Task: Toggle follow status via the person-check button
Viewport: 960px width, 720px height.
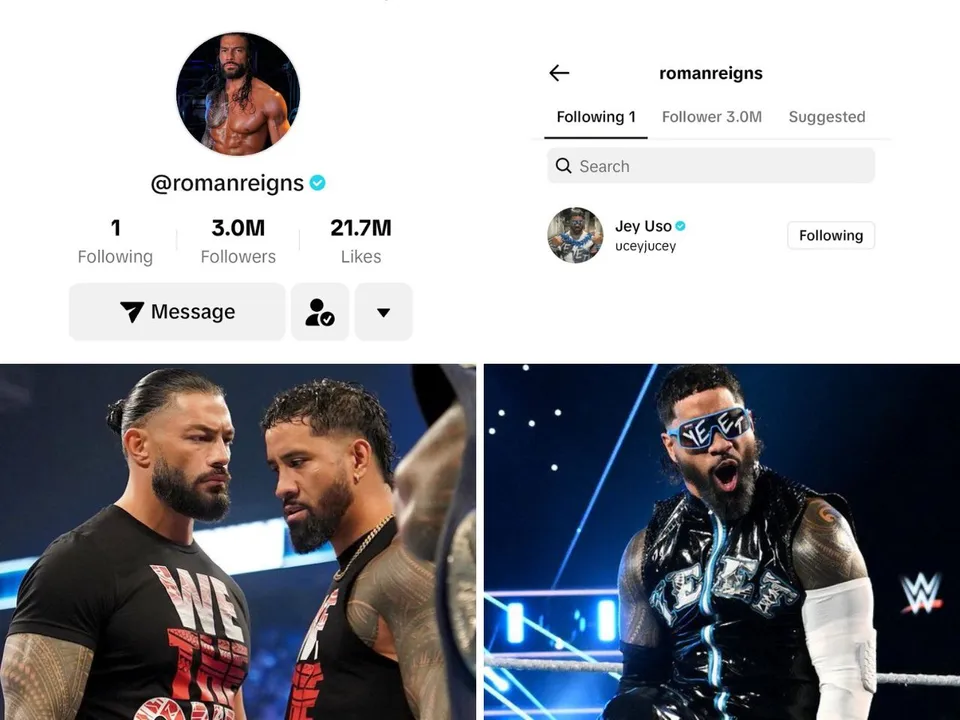Action: (320, 311)
